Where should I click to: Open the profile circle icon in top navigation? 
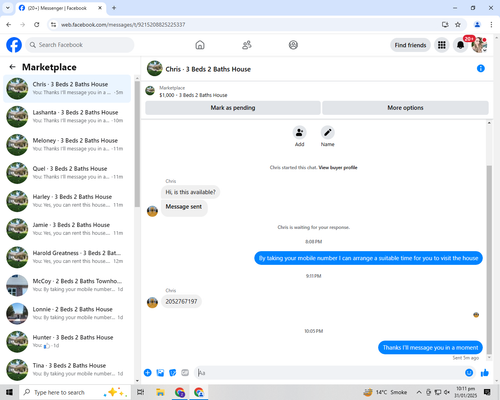[x=293, y=45]
